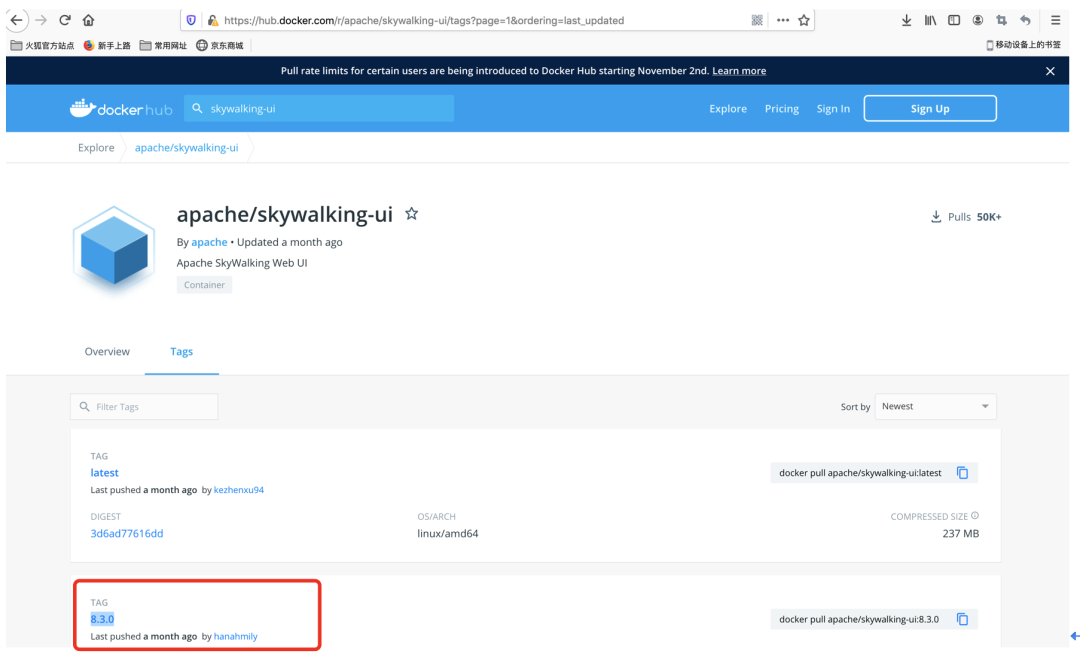Open Explore in the top navigation
Viewport: 1080px width, 657px height.
coord(728,109)
